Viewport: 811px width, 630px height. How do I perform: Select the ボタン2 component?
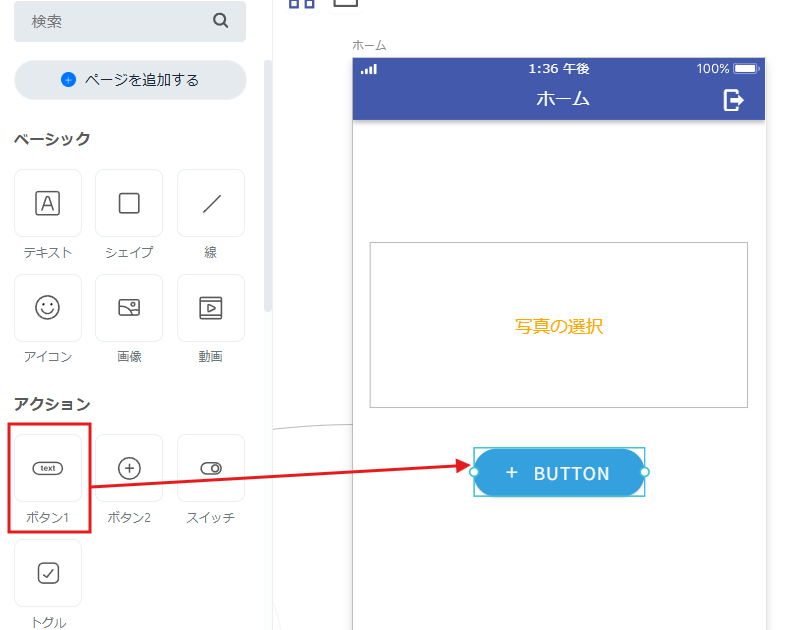point(129,468)
